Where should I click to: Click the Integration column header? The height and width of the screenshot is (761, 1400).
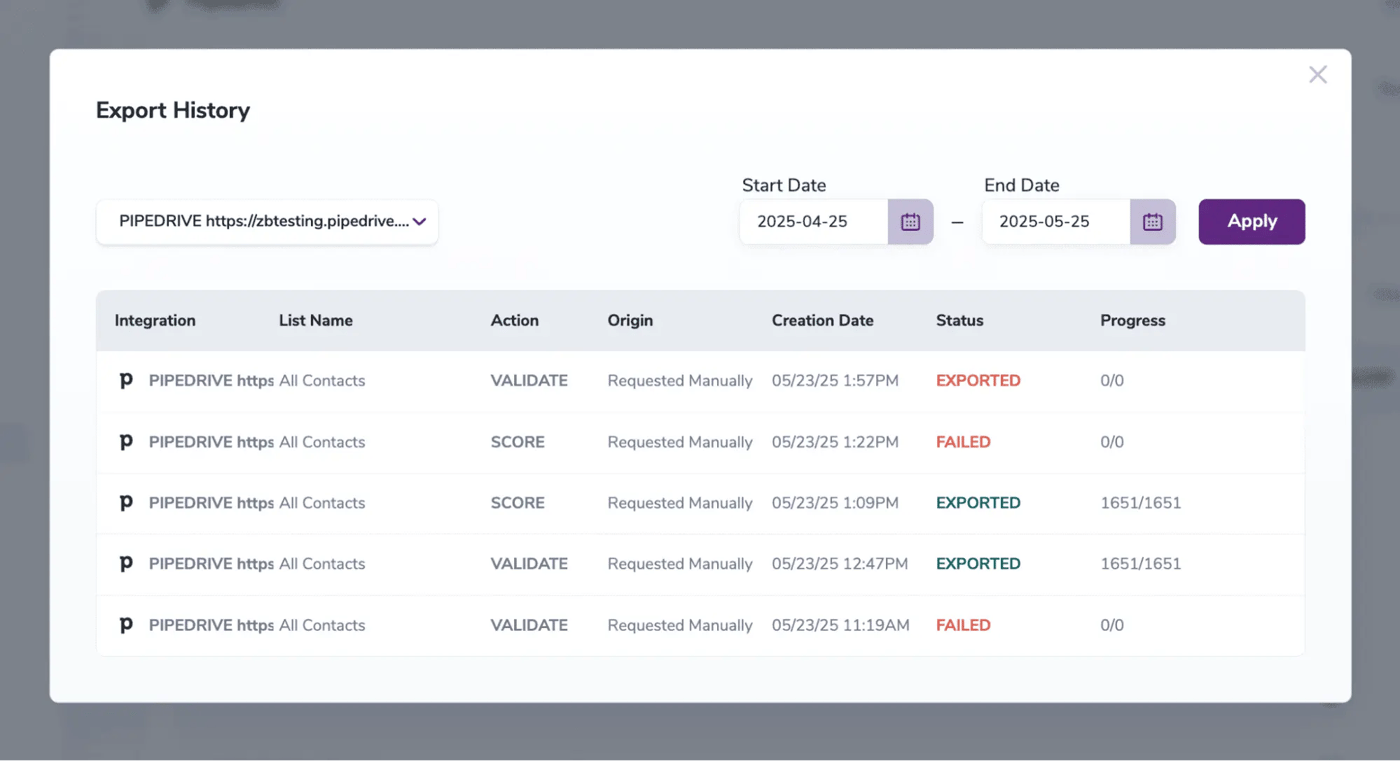click(x=155, y=321)
